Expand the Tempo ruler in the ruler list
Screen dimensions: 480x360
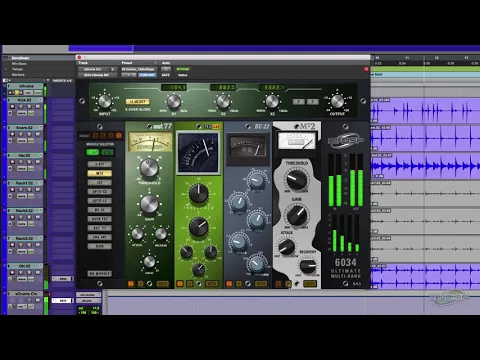6,69
